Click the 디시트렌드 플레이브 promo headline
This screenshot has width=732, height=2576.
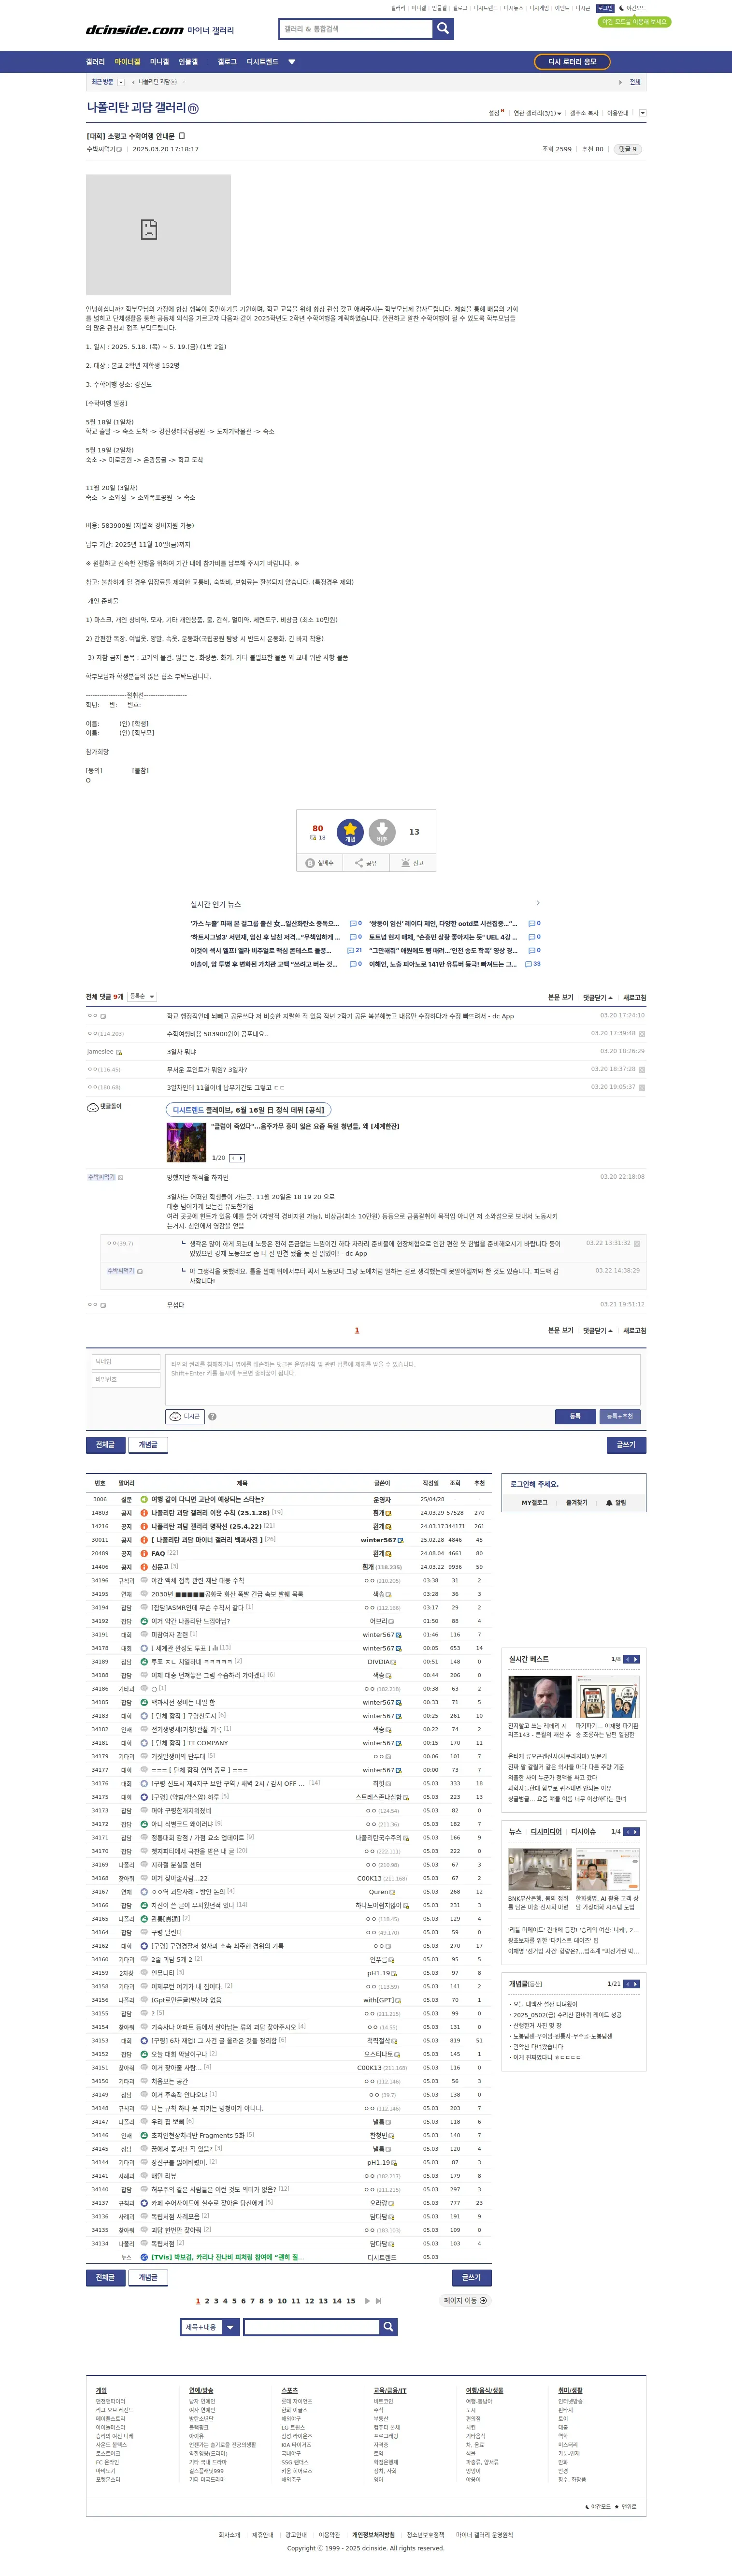[x=248, y=1109]
